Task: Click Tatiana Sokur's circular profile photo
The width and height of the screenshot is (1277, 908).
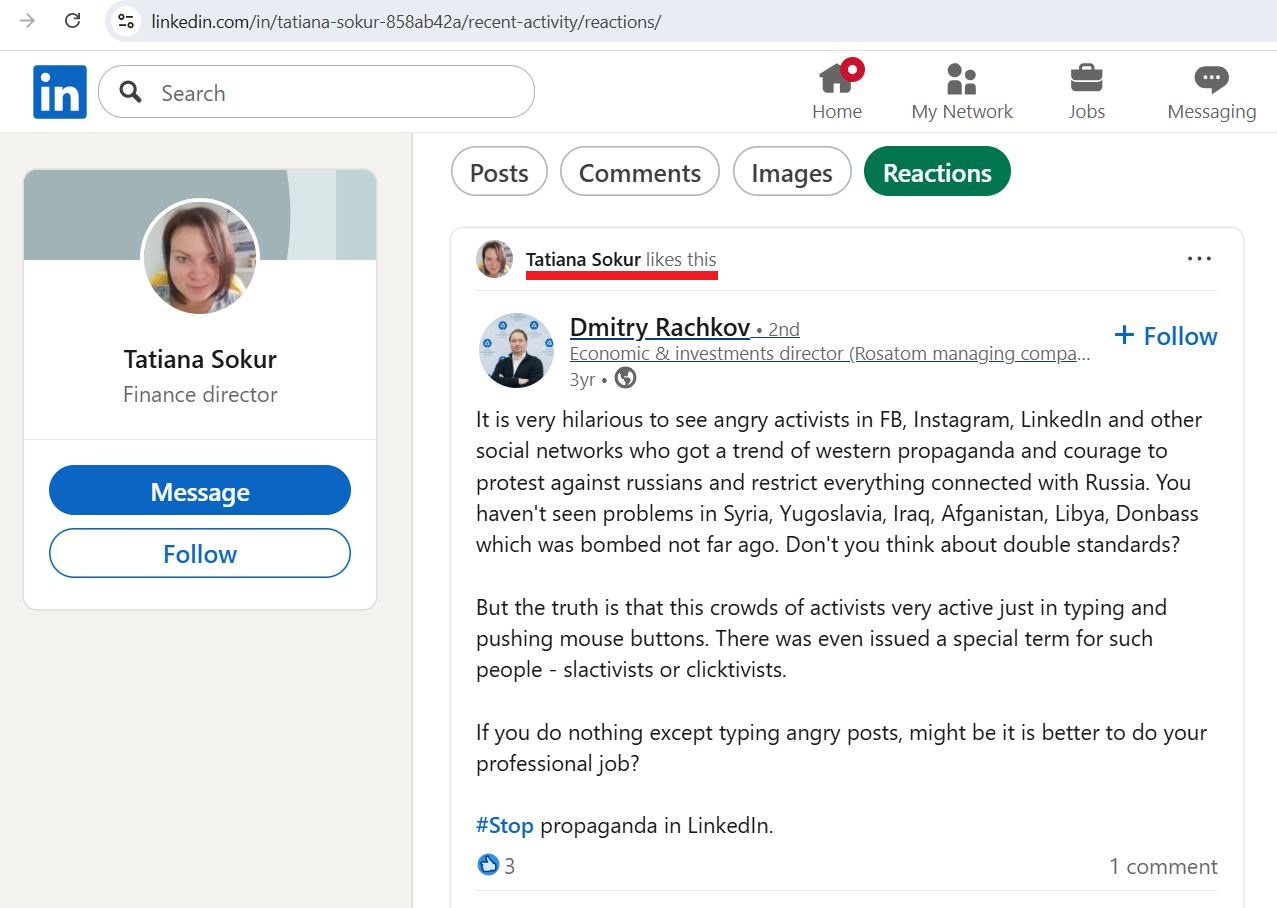Action: point(199,258)
